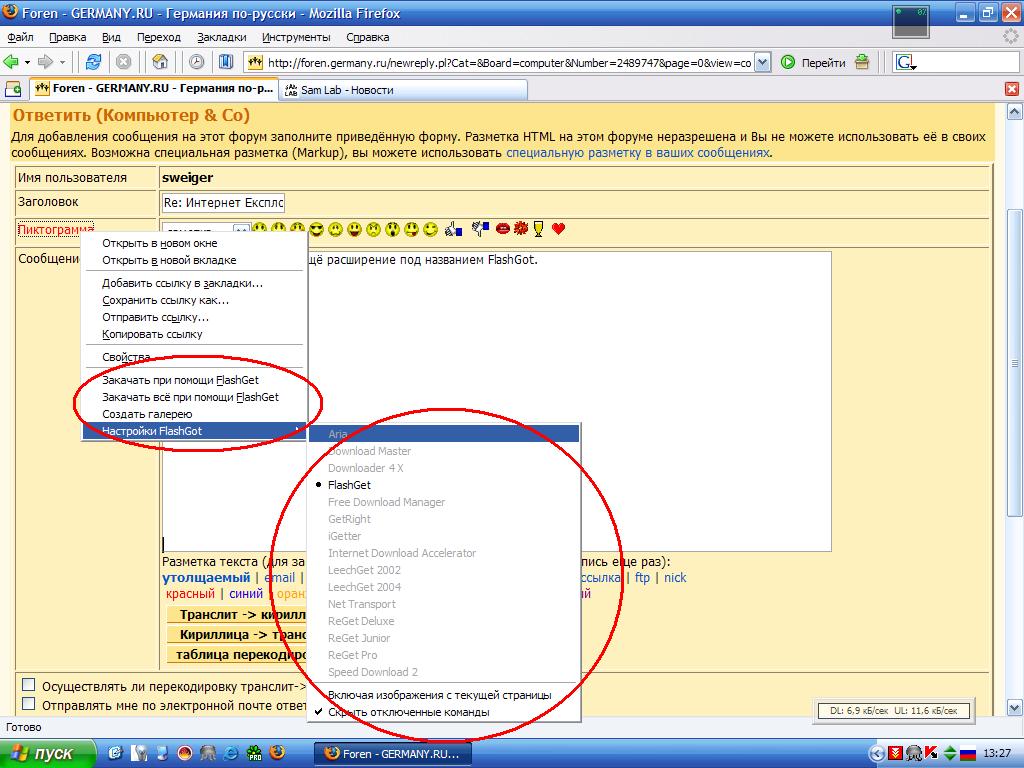Open the History clock icon
Screen dimensions: 1024x768
click(x=196, y=62)
